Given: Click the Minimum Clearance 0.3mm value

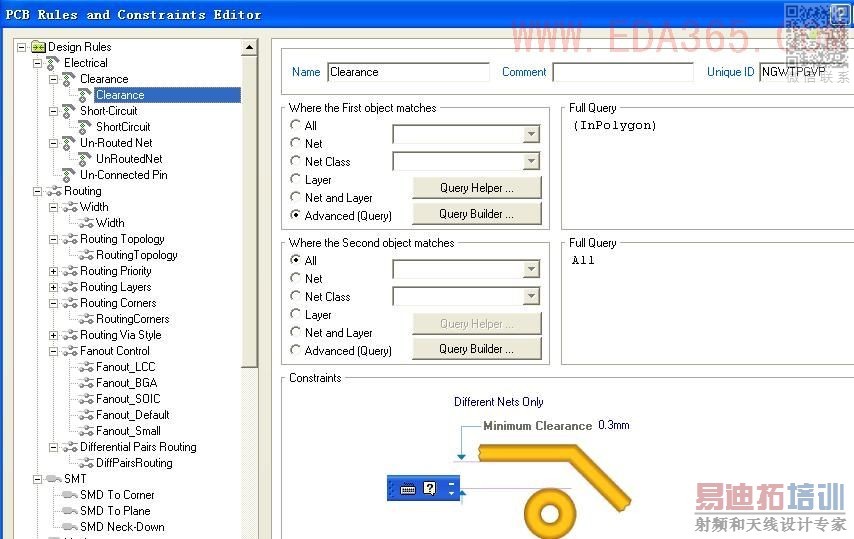Looking at the screenshot, I should 614,425.
